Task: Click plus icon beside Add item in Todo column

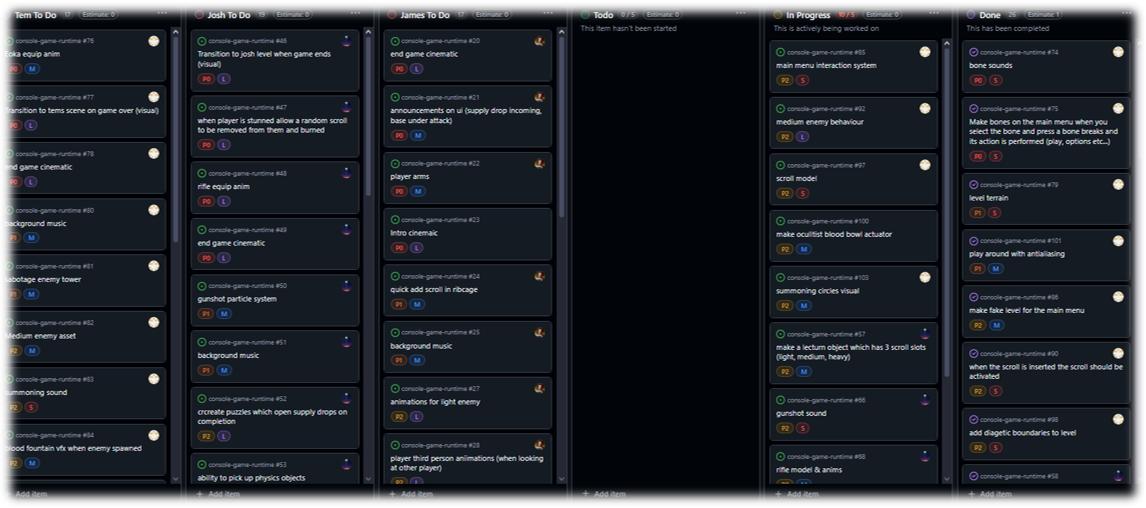Action: click(x=585, y=494)
